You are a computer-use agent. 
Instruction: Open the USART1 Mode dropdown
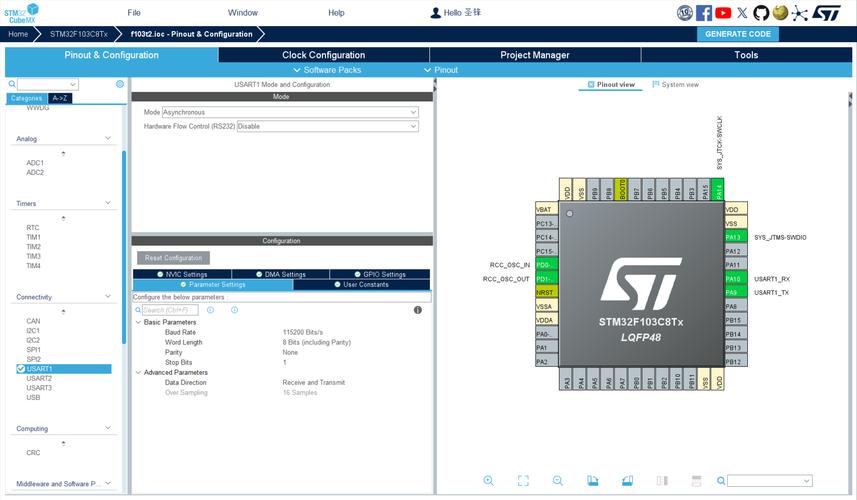click(x=290, y=113)
